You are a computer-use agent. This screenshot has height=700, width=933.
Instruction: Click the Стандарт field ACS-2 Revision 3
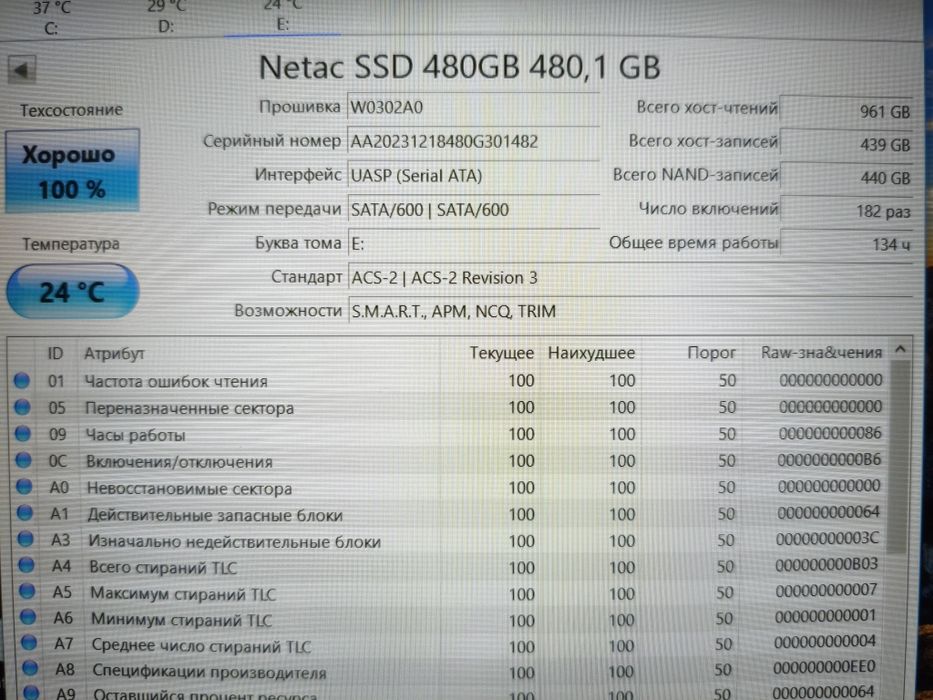[630, 278]
